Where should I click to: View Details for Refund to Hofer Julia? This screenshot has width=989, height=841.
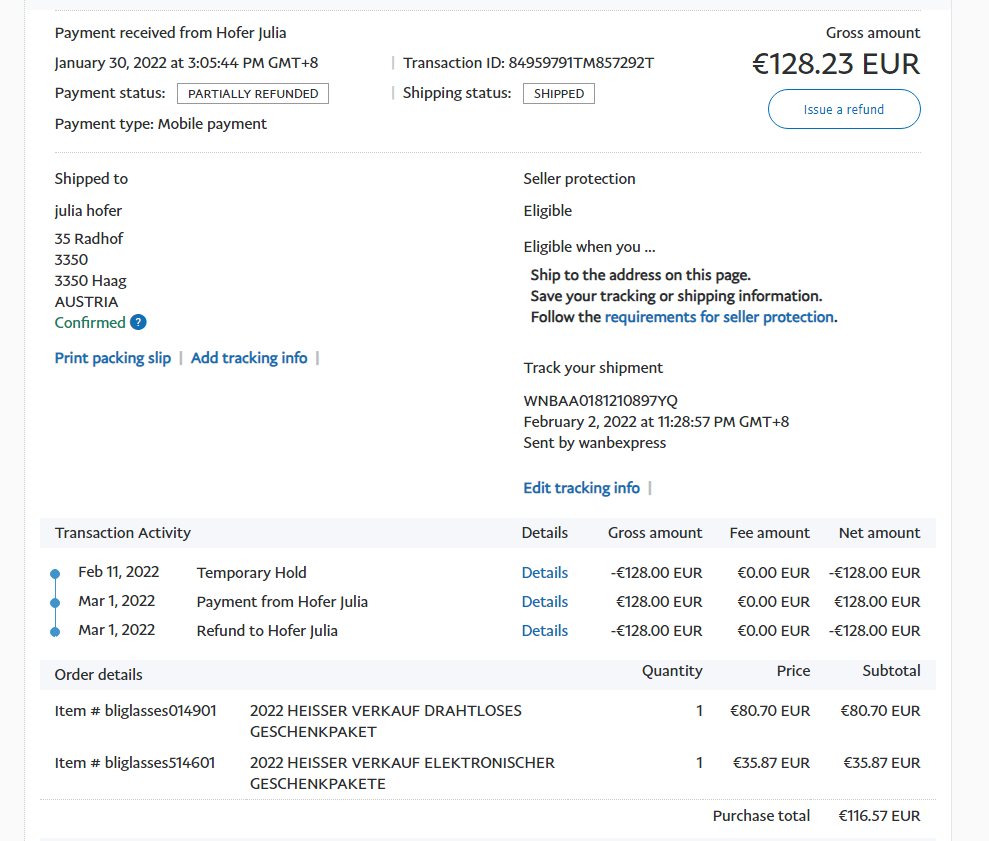tap(544, 631)
